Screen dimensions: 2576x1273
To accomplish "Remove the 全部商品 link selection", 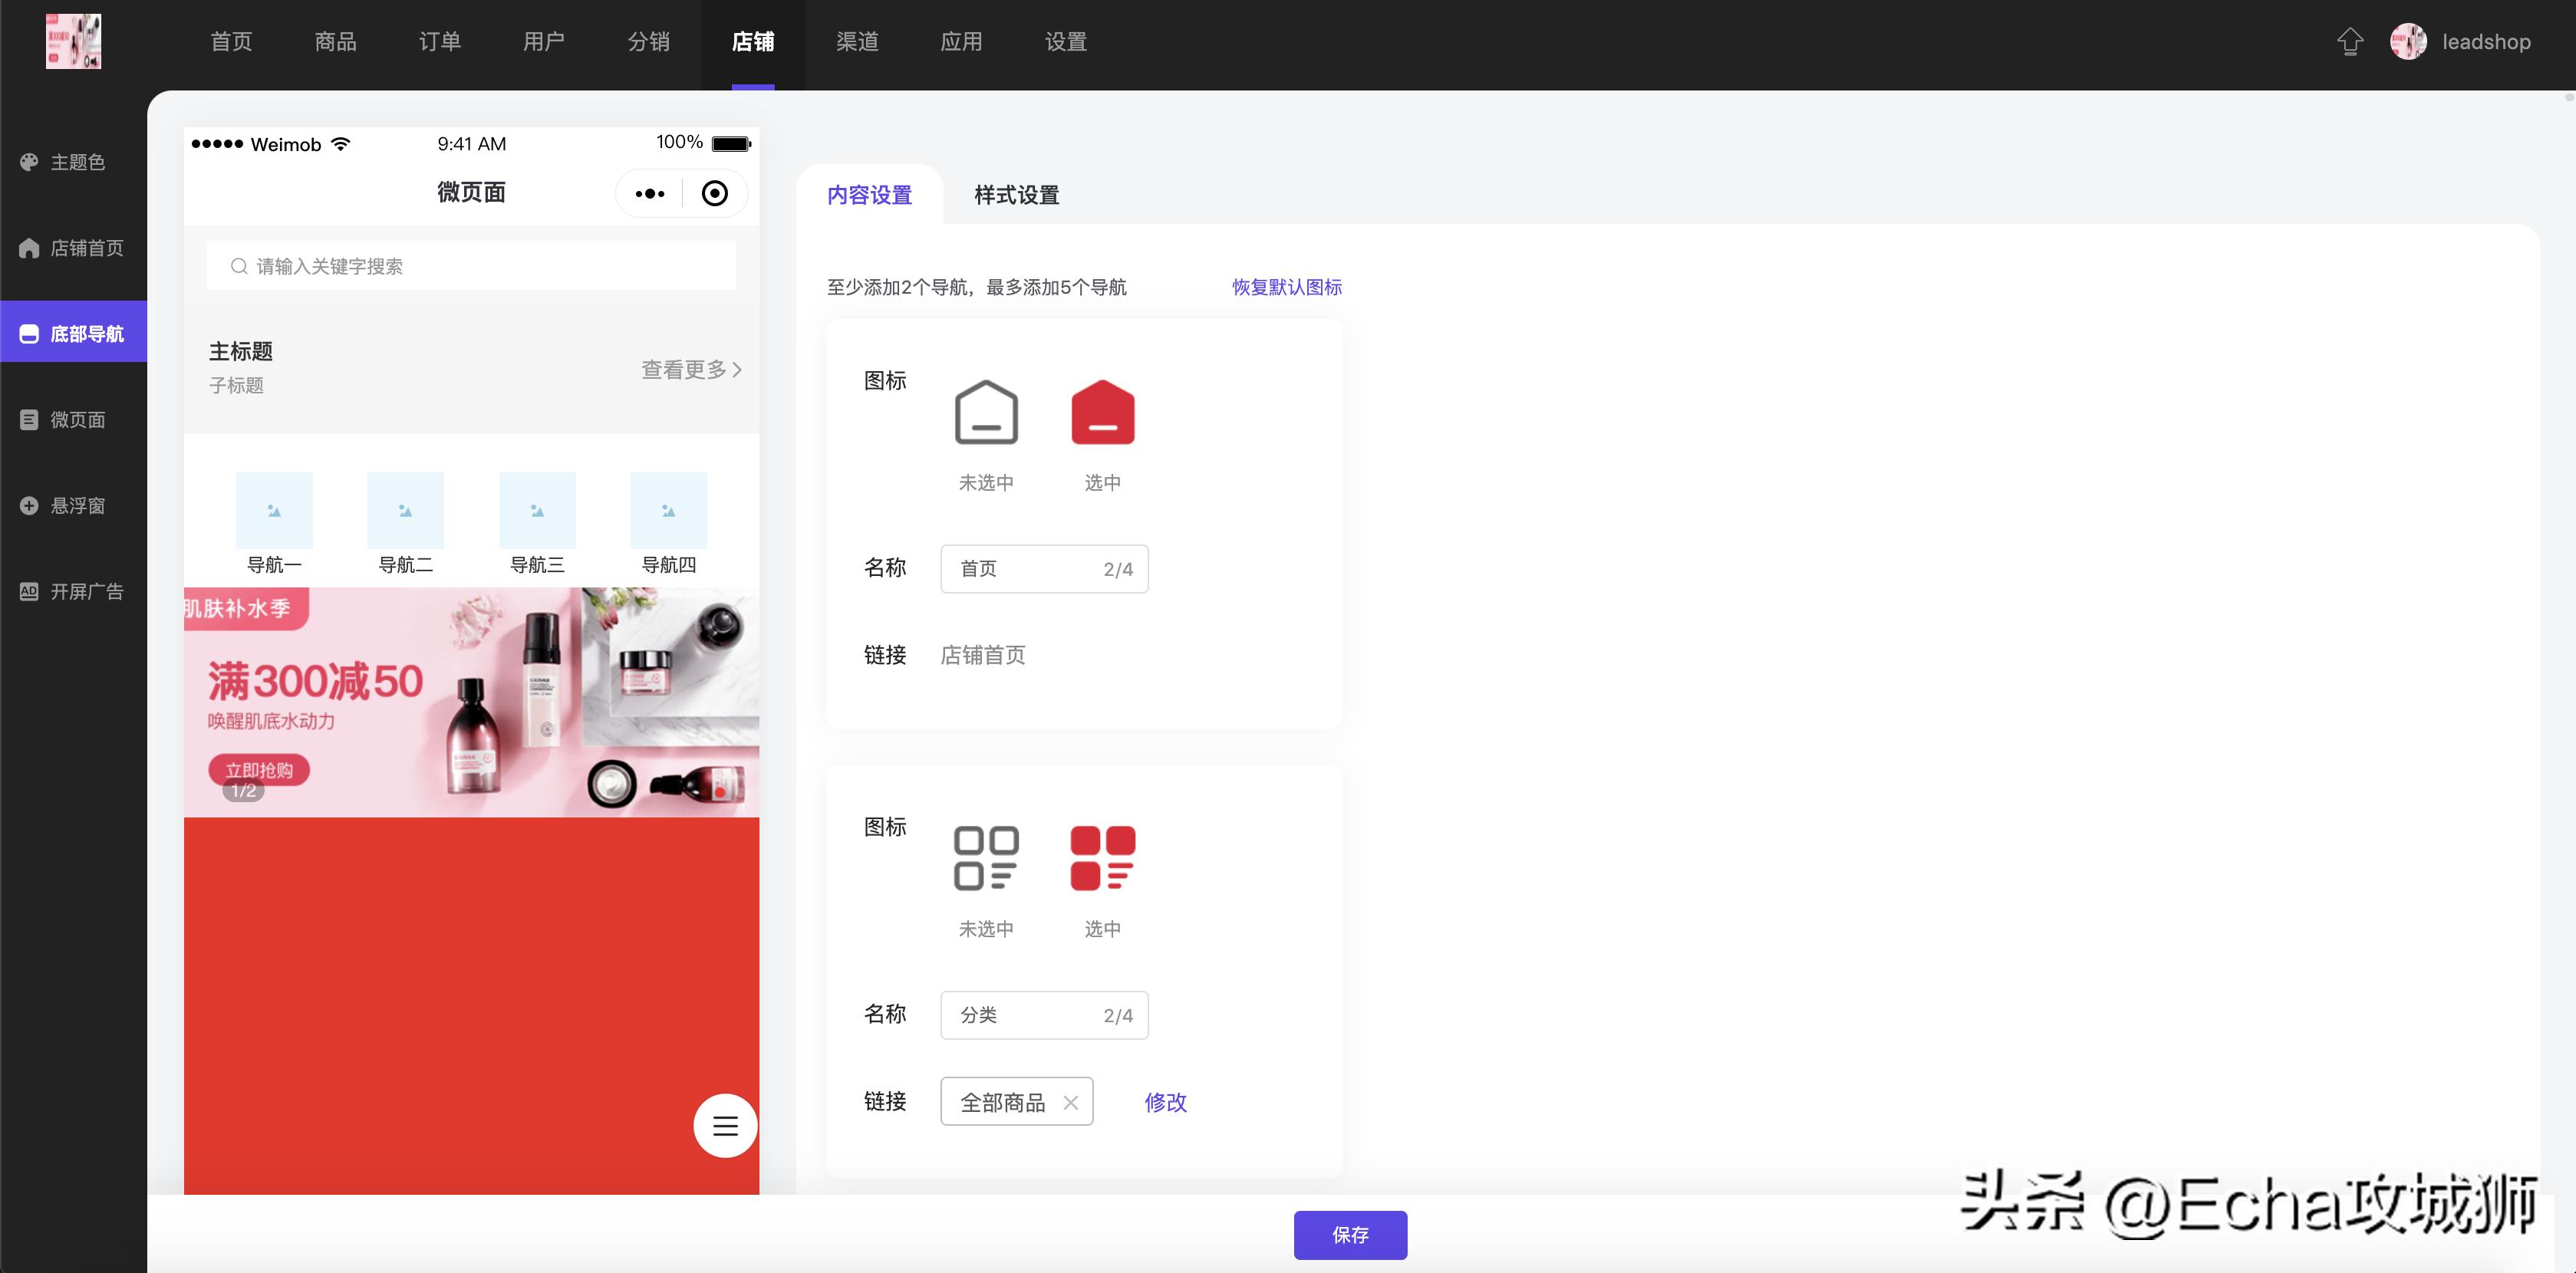I will coord(1070,1102).
